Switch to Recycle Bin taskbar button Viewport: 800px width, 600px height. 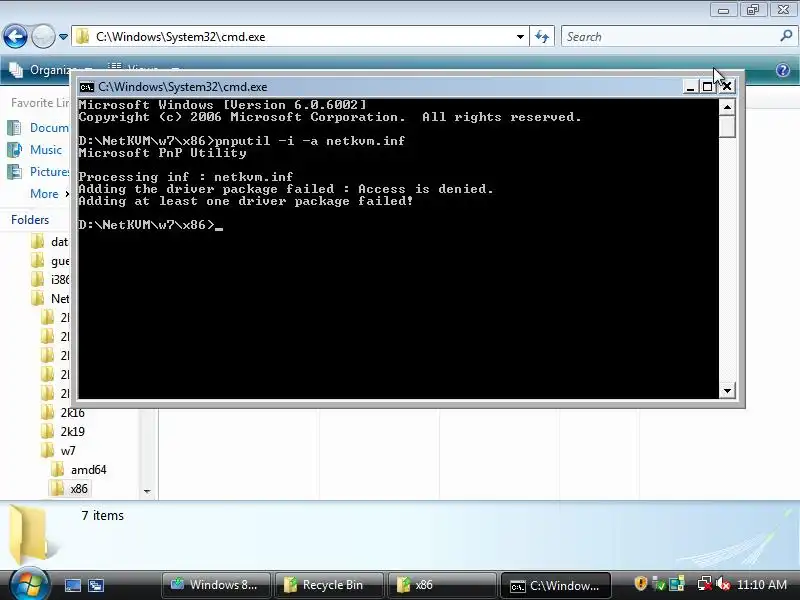329,585
